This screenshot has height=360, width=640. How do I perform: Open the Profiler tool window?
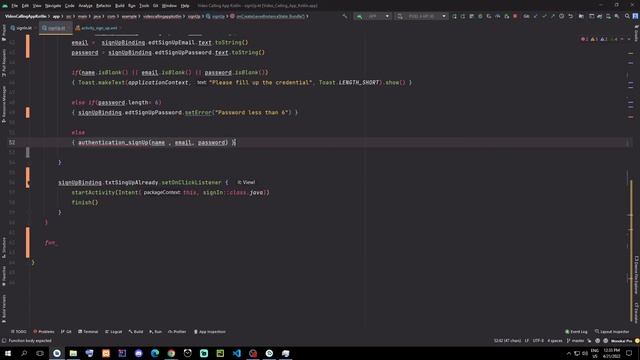click(x=177, y=332)
